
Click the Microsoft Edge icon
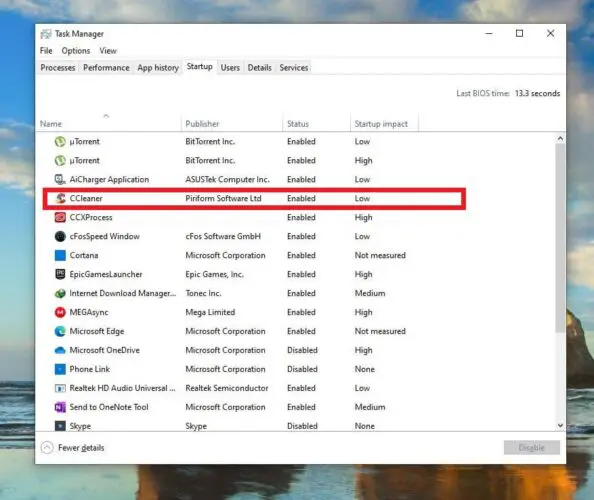60,331
